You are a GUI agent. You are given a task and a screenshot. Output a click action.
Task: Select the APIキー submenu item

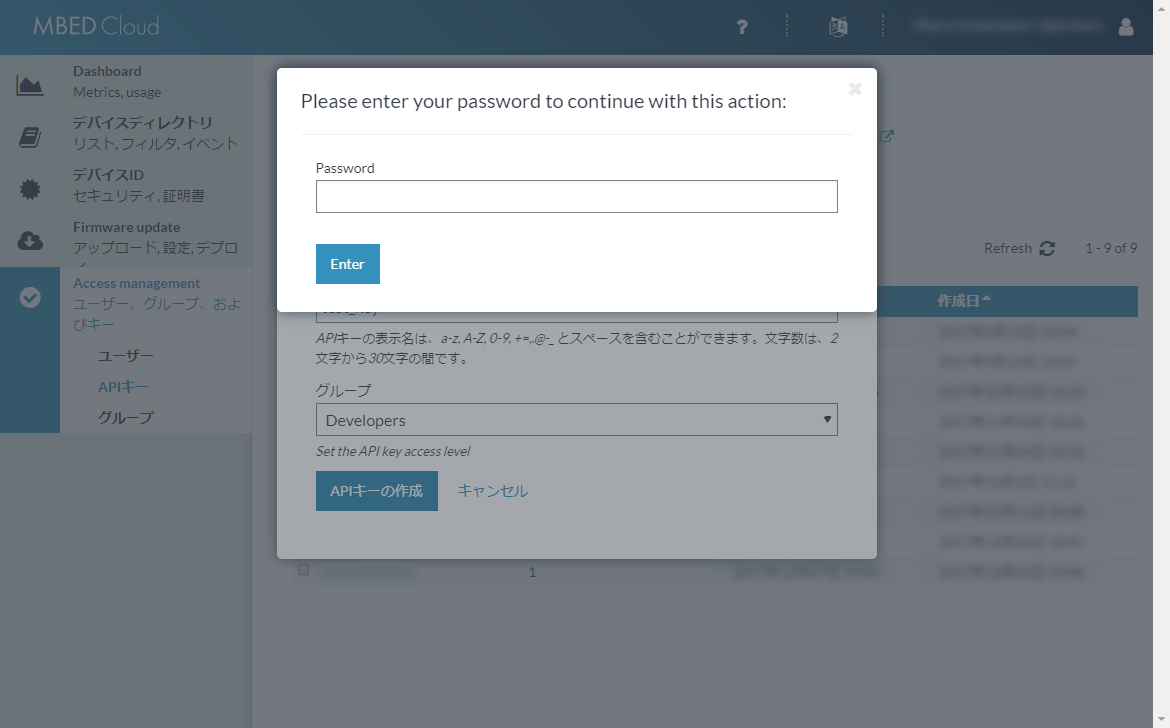tap(123, 386)
